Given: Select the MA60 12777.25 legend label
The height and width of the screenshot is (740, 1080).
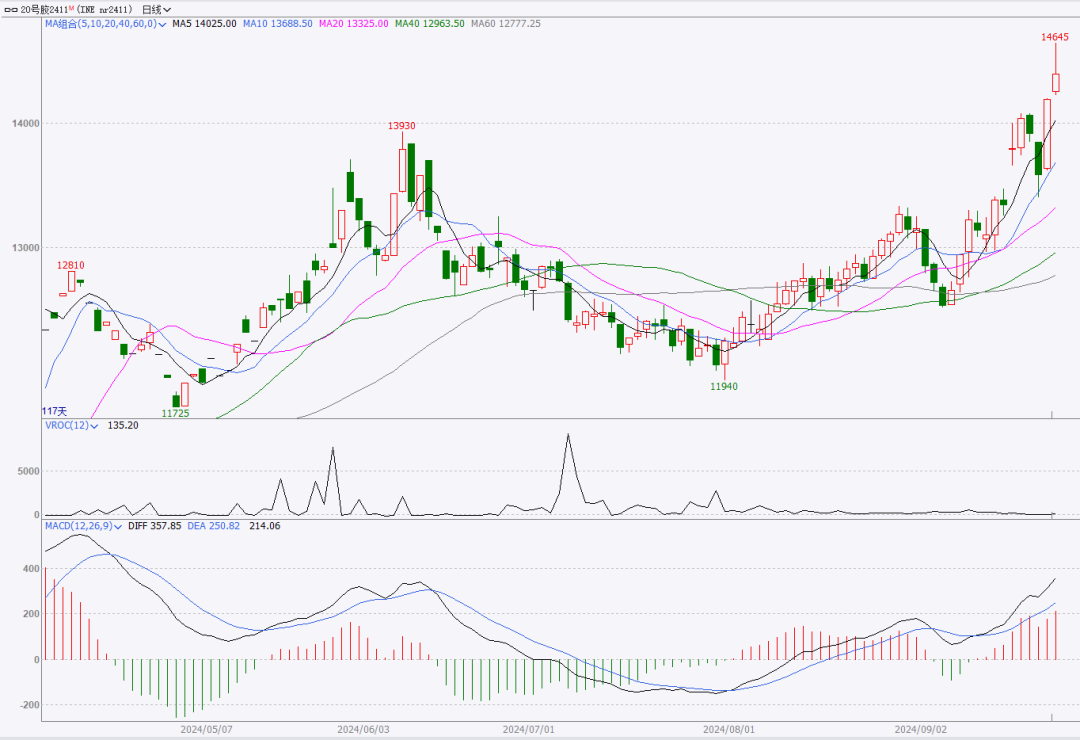Looking at the screenshot, I should pyautogui.click(x=505, y=23).
